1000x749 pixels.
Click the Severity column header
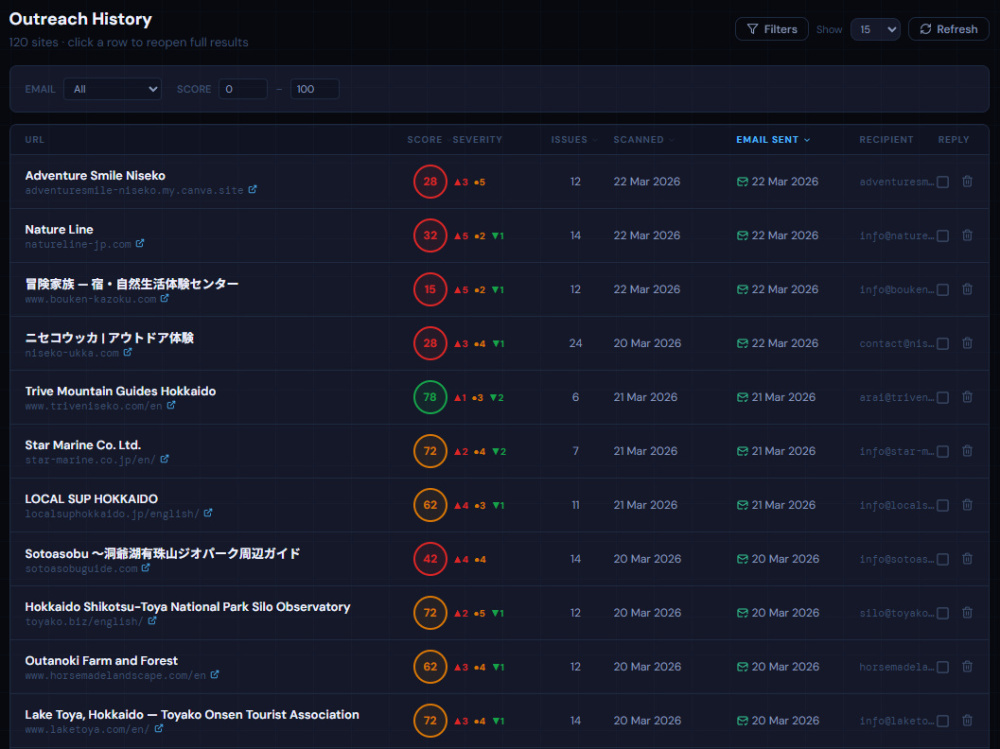(477, 139)
